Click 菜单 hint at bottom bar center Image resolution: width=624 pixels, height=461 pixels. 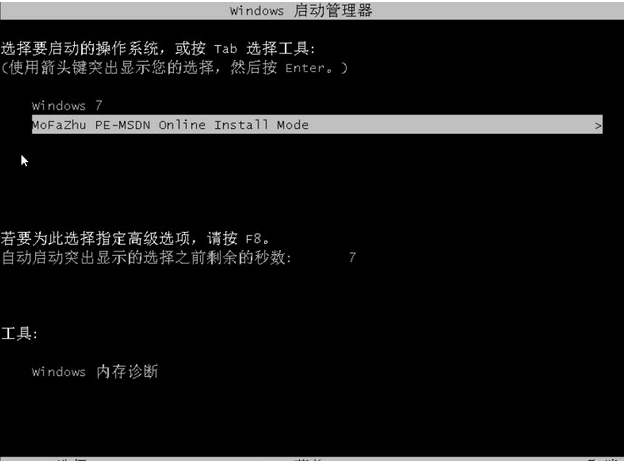click(307, 459)
